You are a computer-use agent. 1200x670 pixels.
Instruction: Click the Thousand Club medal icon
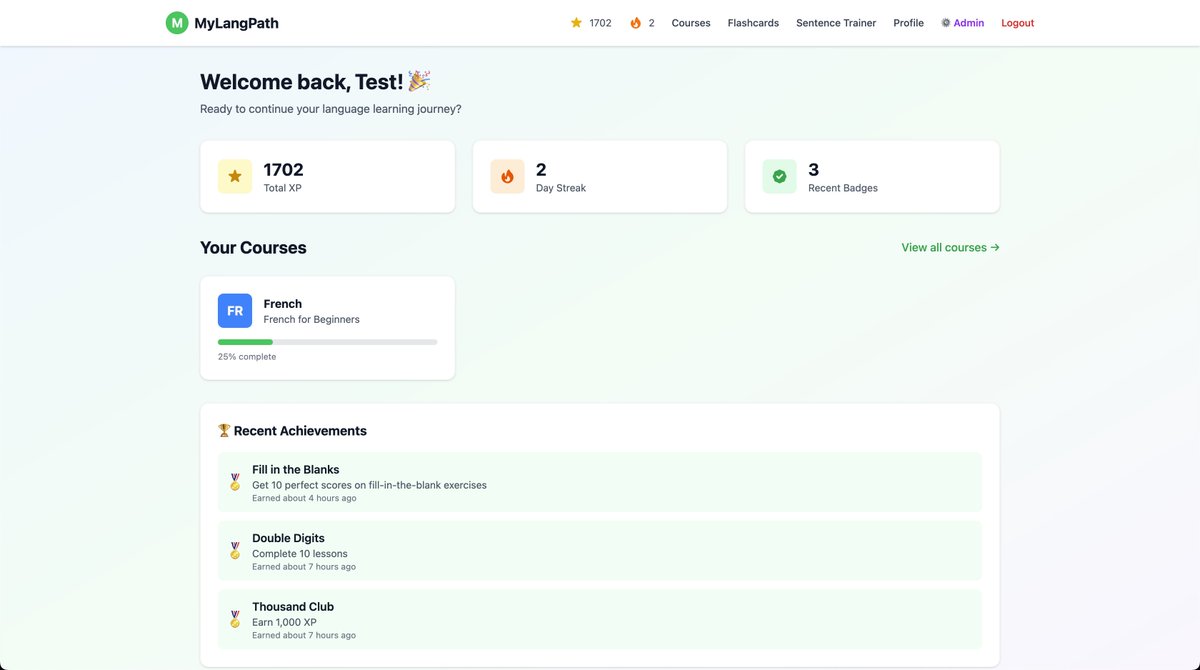(235, 619)
